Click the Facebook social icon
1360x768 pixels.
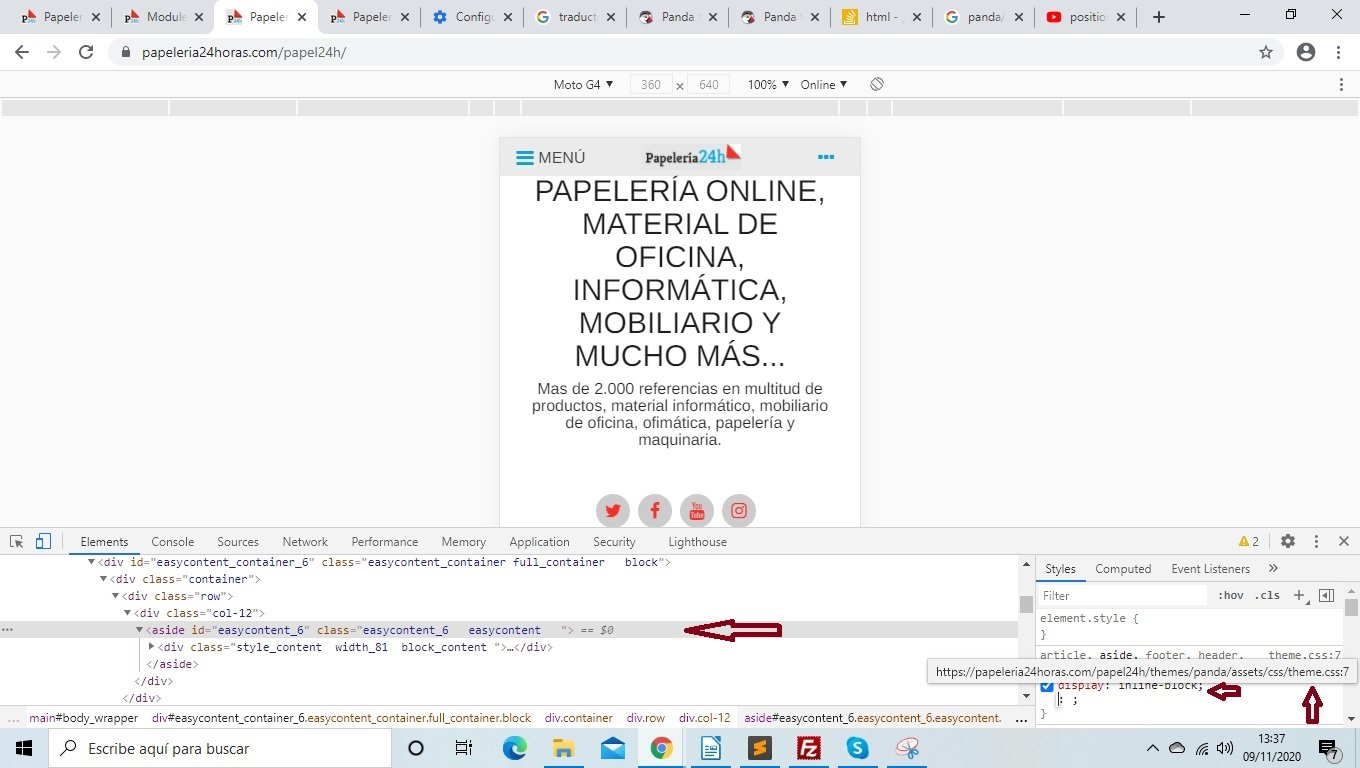click(655, 511)
